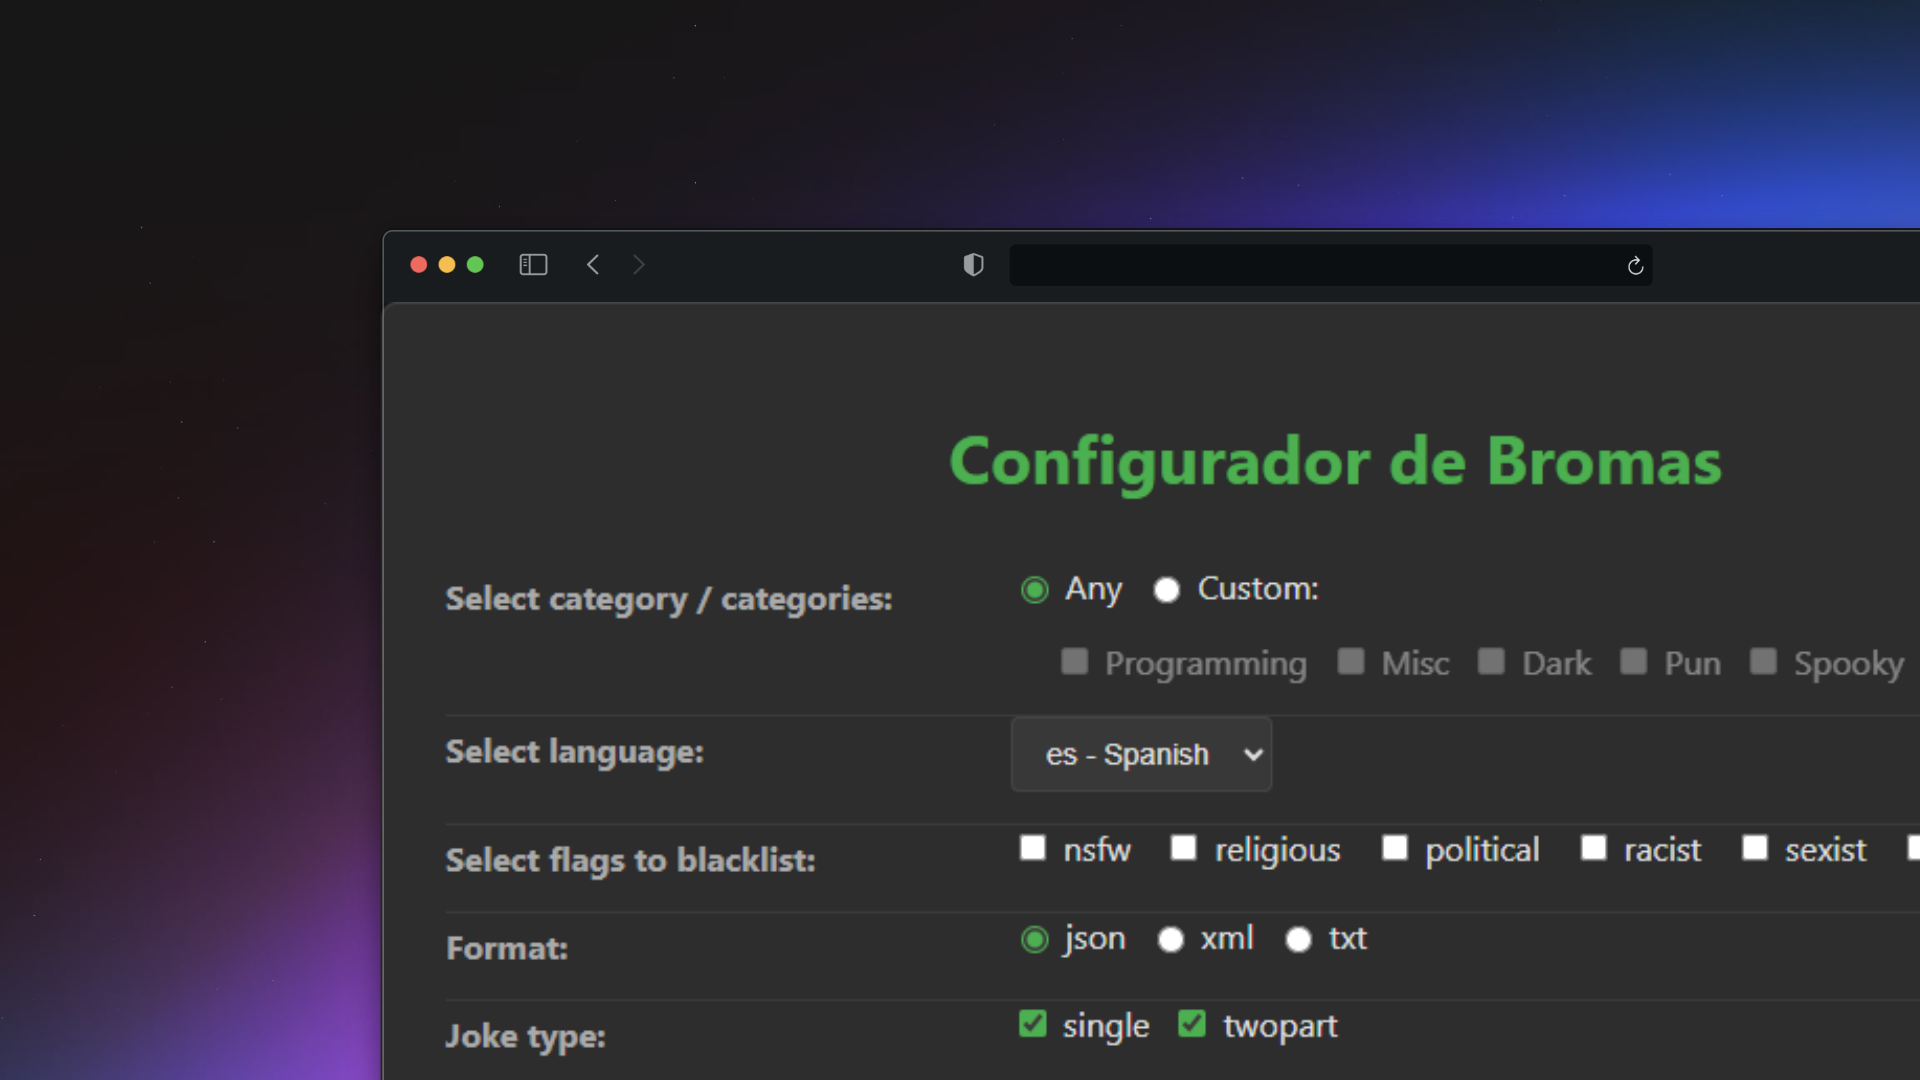The width and height of the screenshot is (1920, 1080).
Task: Check the Pun category
Action: point(1635,662)
